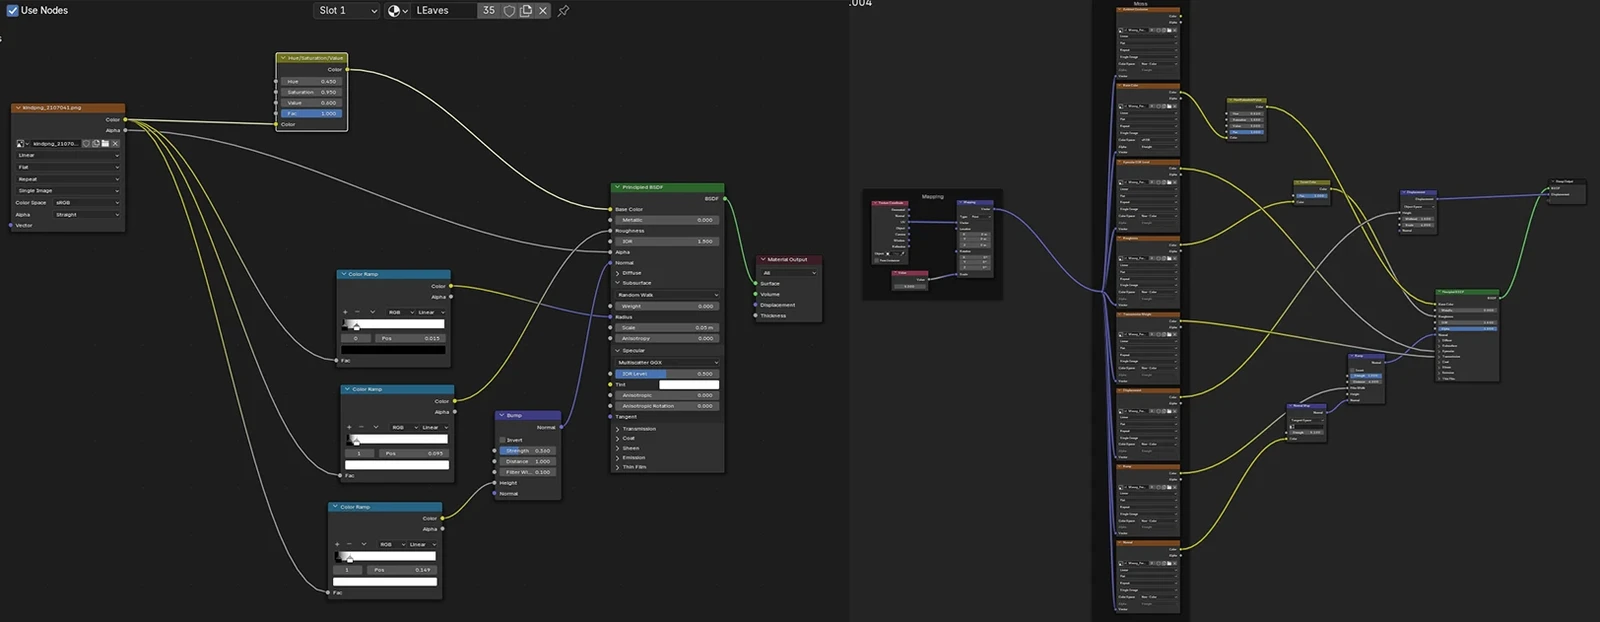Toggle fake user shield on kindpng image datablock
The width and height of the screenshot is (1600, 622).
tap(86, 143)
